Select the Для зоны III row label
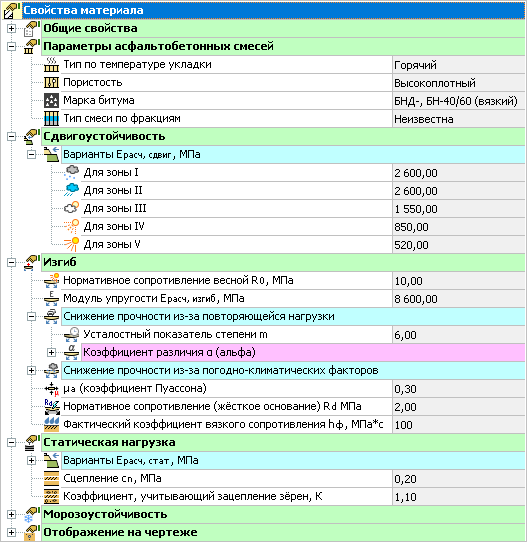Screen dimensions: 527x542 115,208
